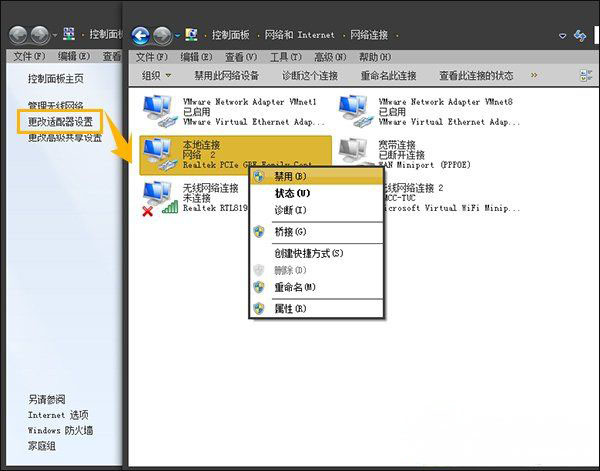Open the 工具(T) menu

click(x=285, y=57)
